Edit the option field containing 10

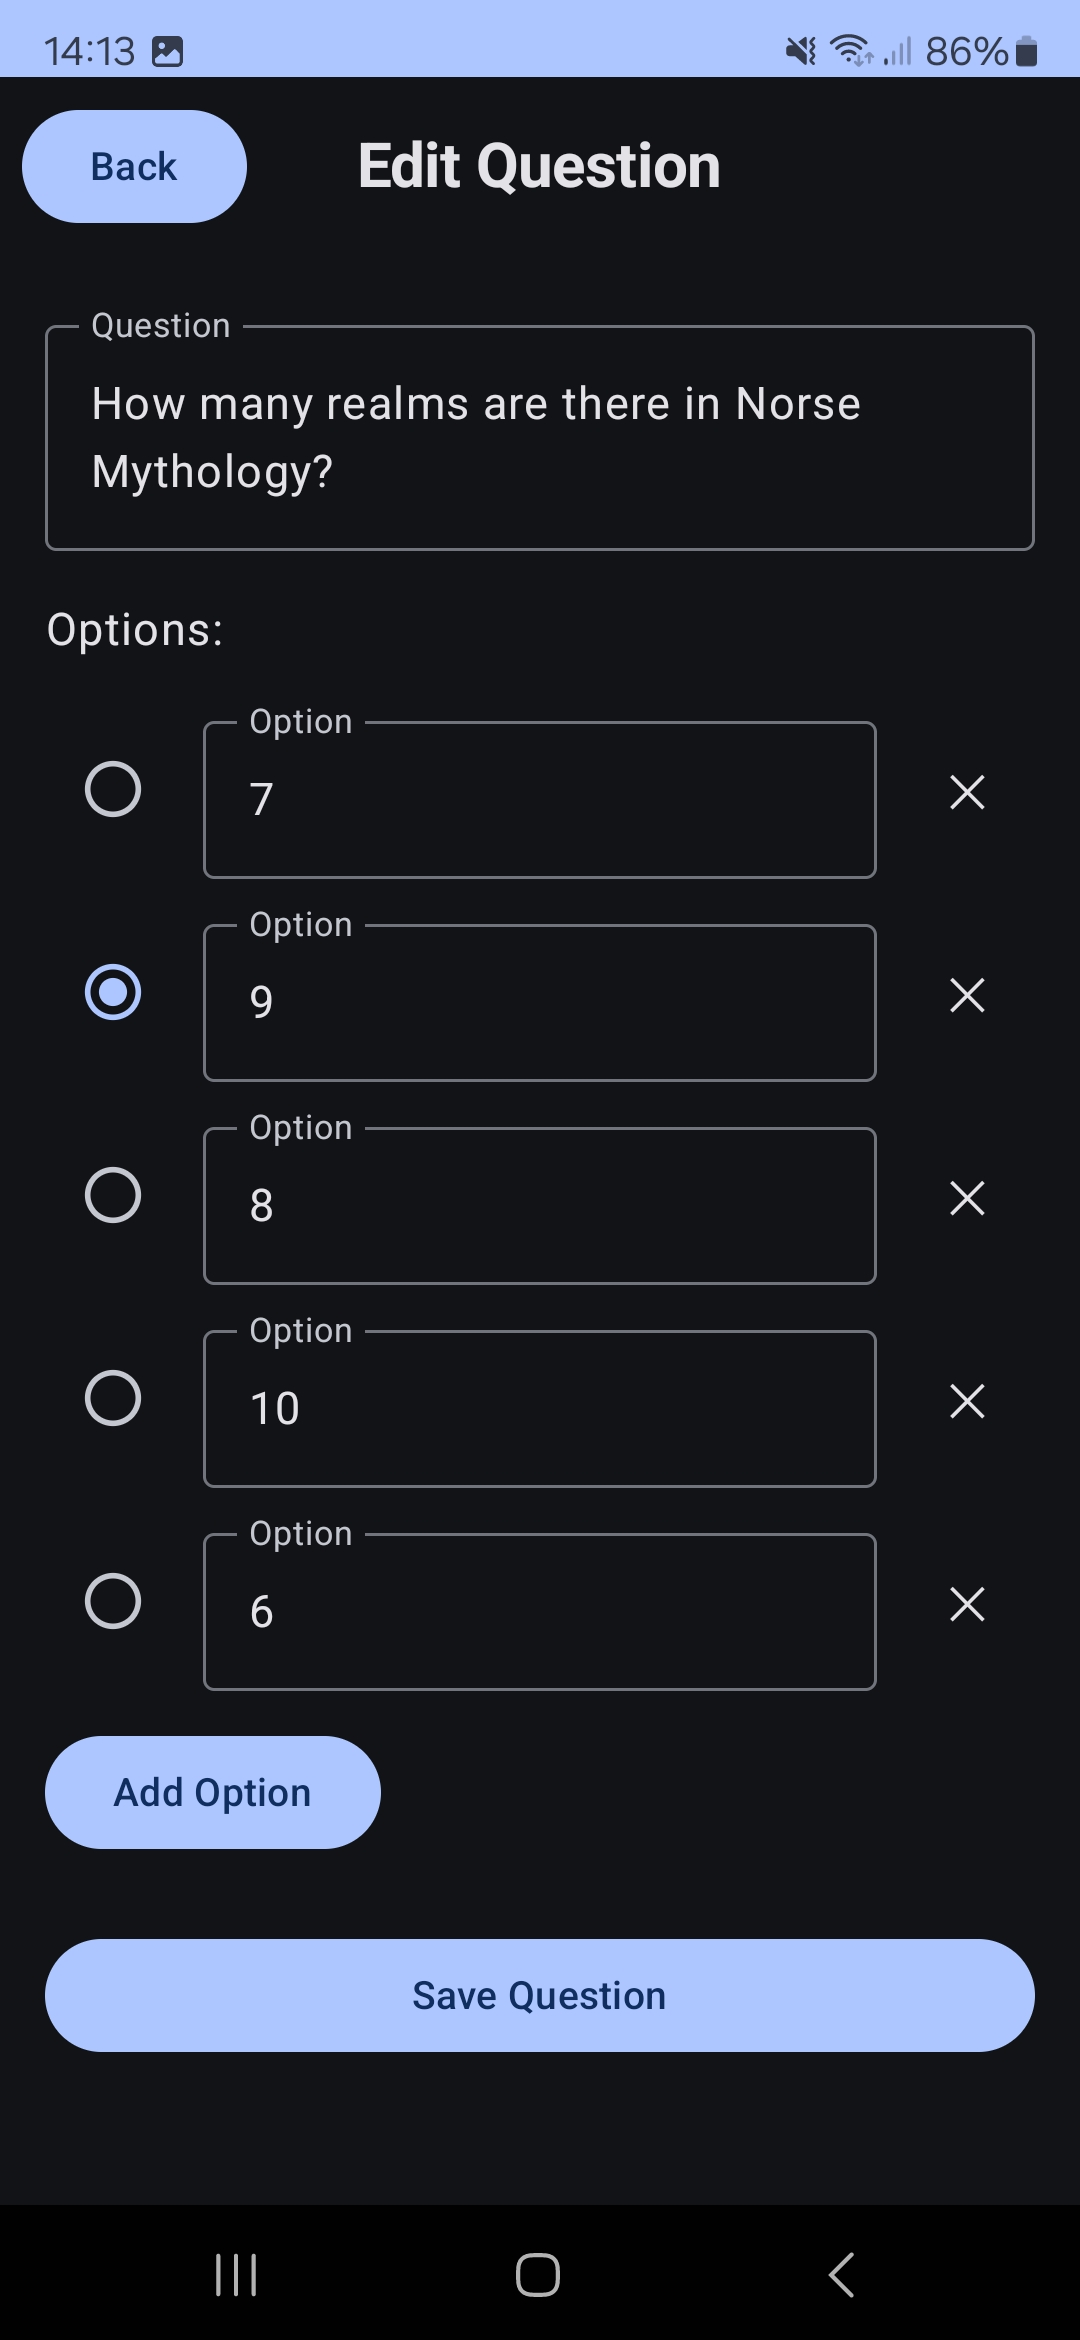click(540, 1409)
